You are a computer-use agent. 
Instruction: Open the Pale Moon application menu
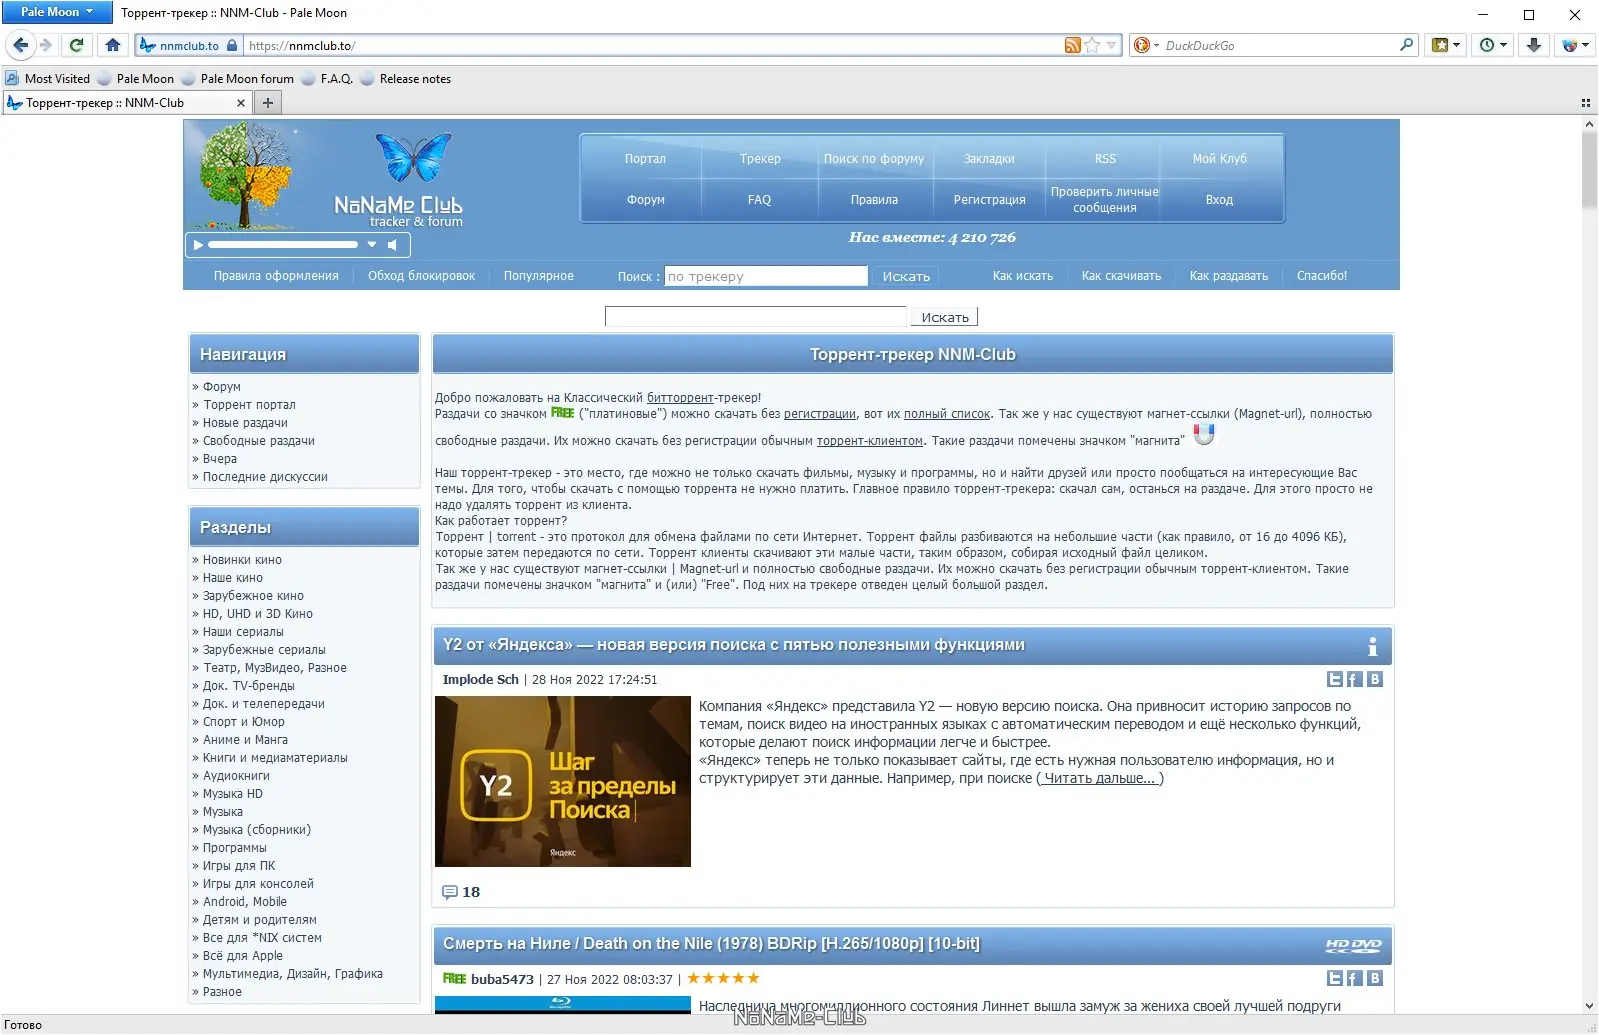(57, 12)
